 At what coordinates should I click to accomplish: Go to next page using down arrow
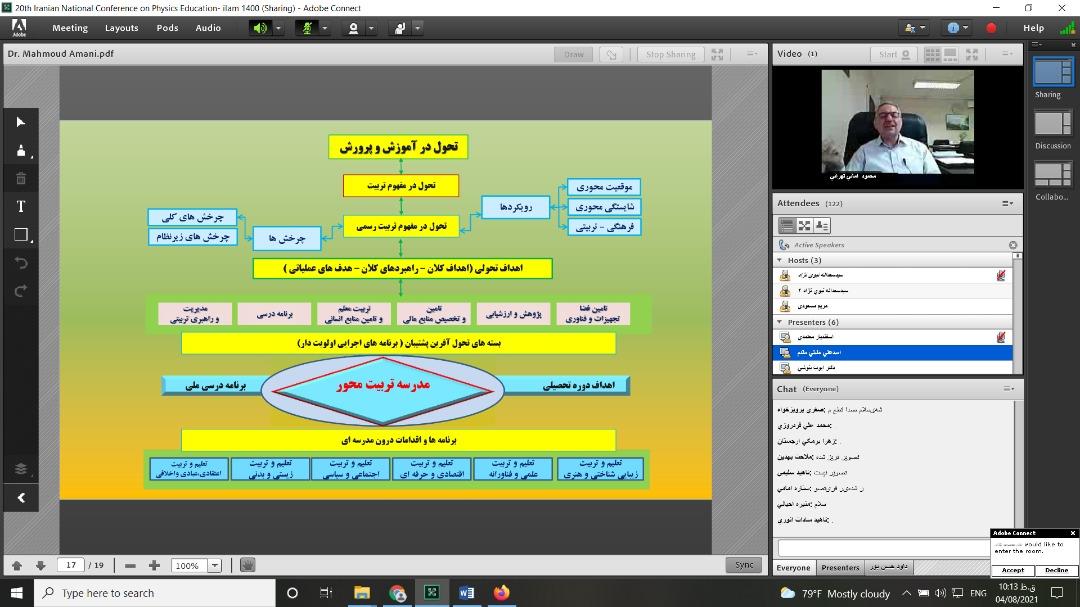pyautogui.click(x=40, y=565)
